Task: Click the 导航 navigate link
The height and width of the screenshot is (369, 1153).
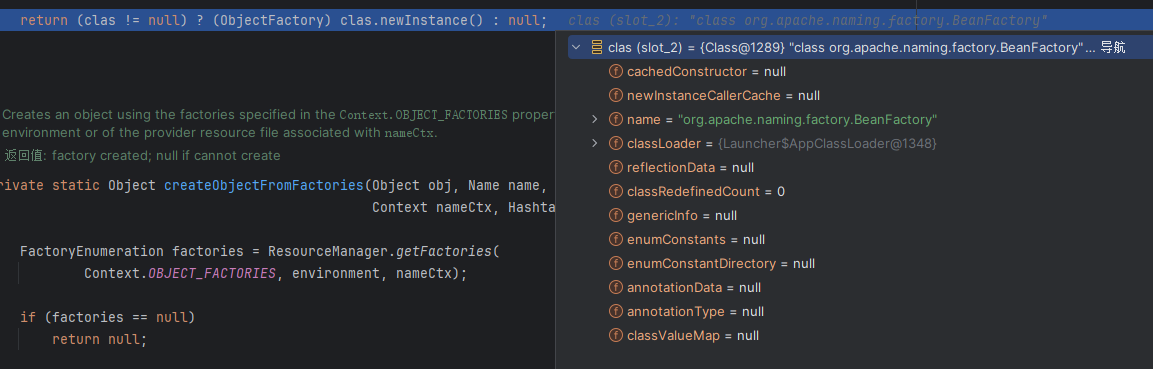Action: tap(1113, 48)
